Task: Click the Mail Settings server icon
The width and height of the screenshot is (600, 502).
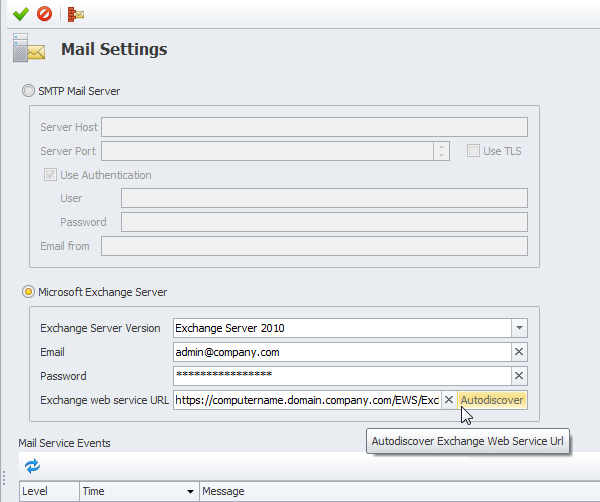Action: (x=30, y=49)
